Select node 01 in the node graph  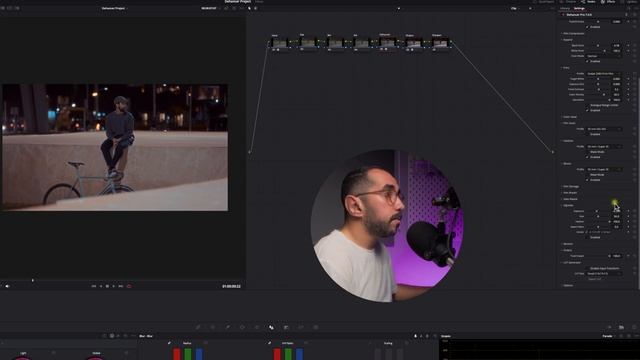(x=280, y=42)
